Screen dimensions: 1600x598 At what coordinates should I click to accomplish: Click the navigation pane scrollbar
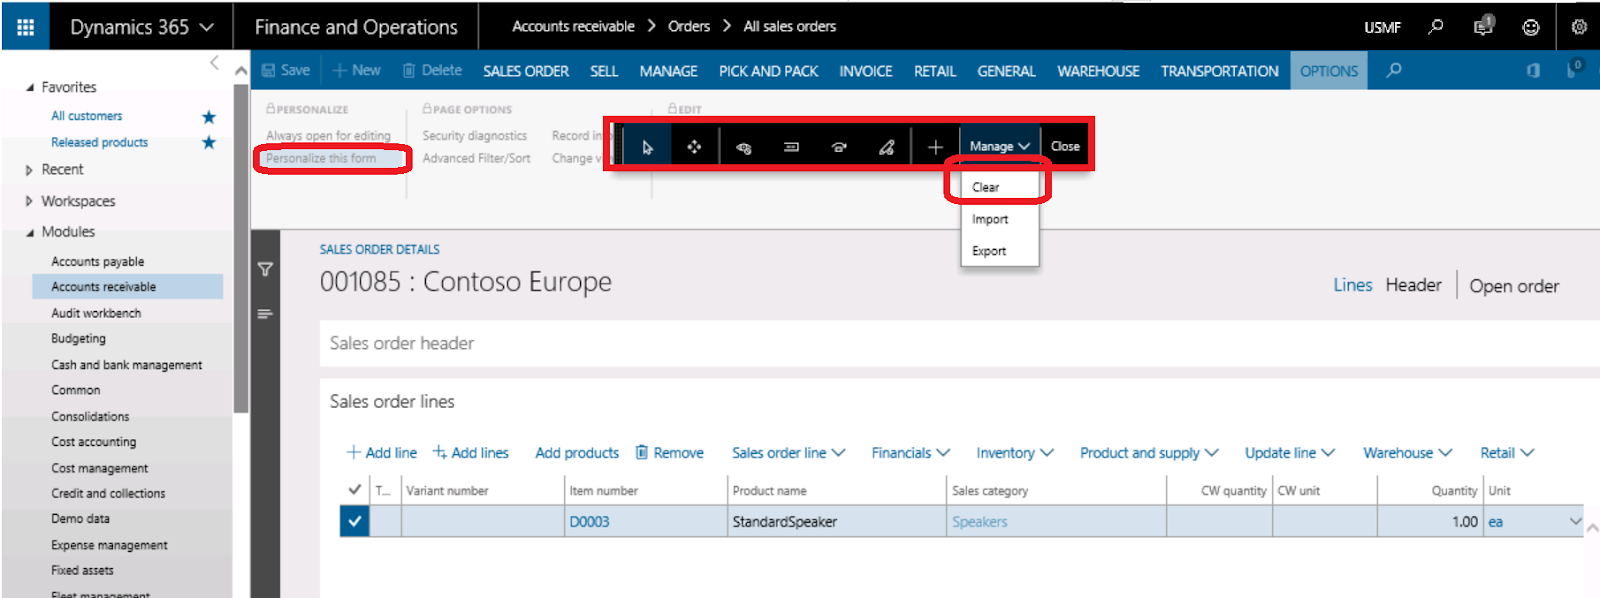click(x=241, y=248)
